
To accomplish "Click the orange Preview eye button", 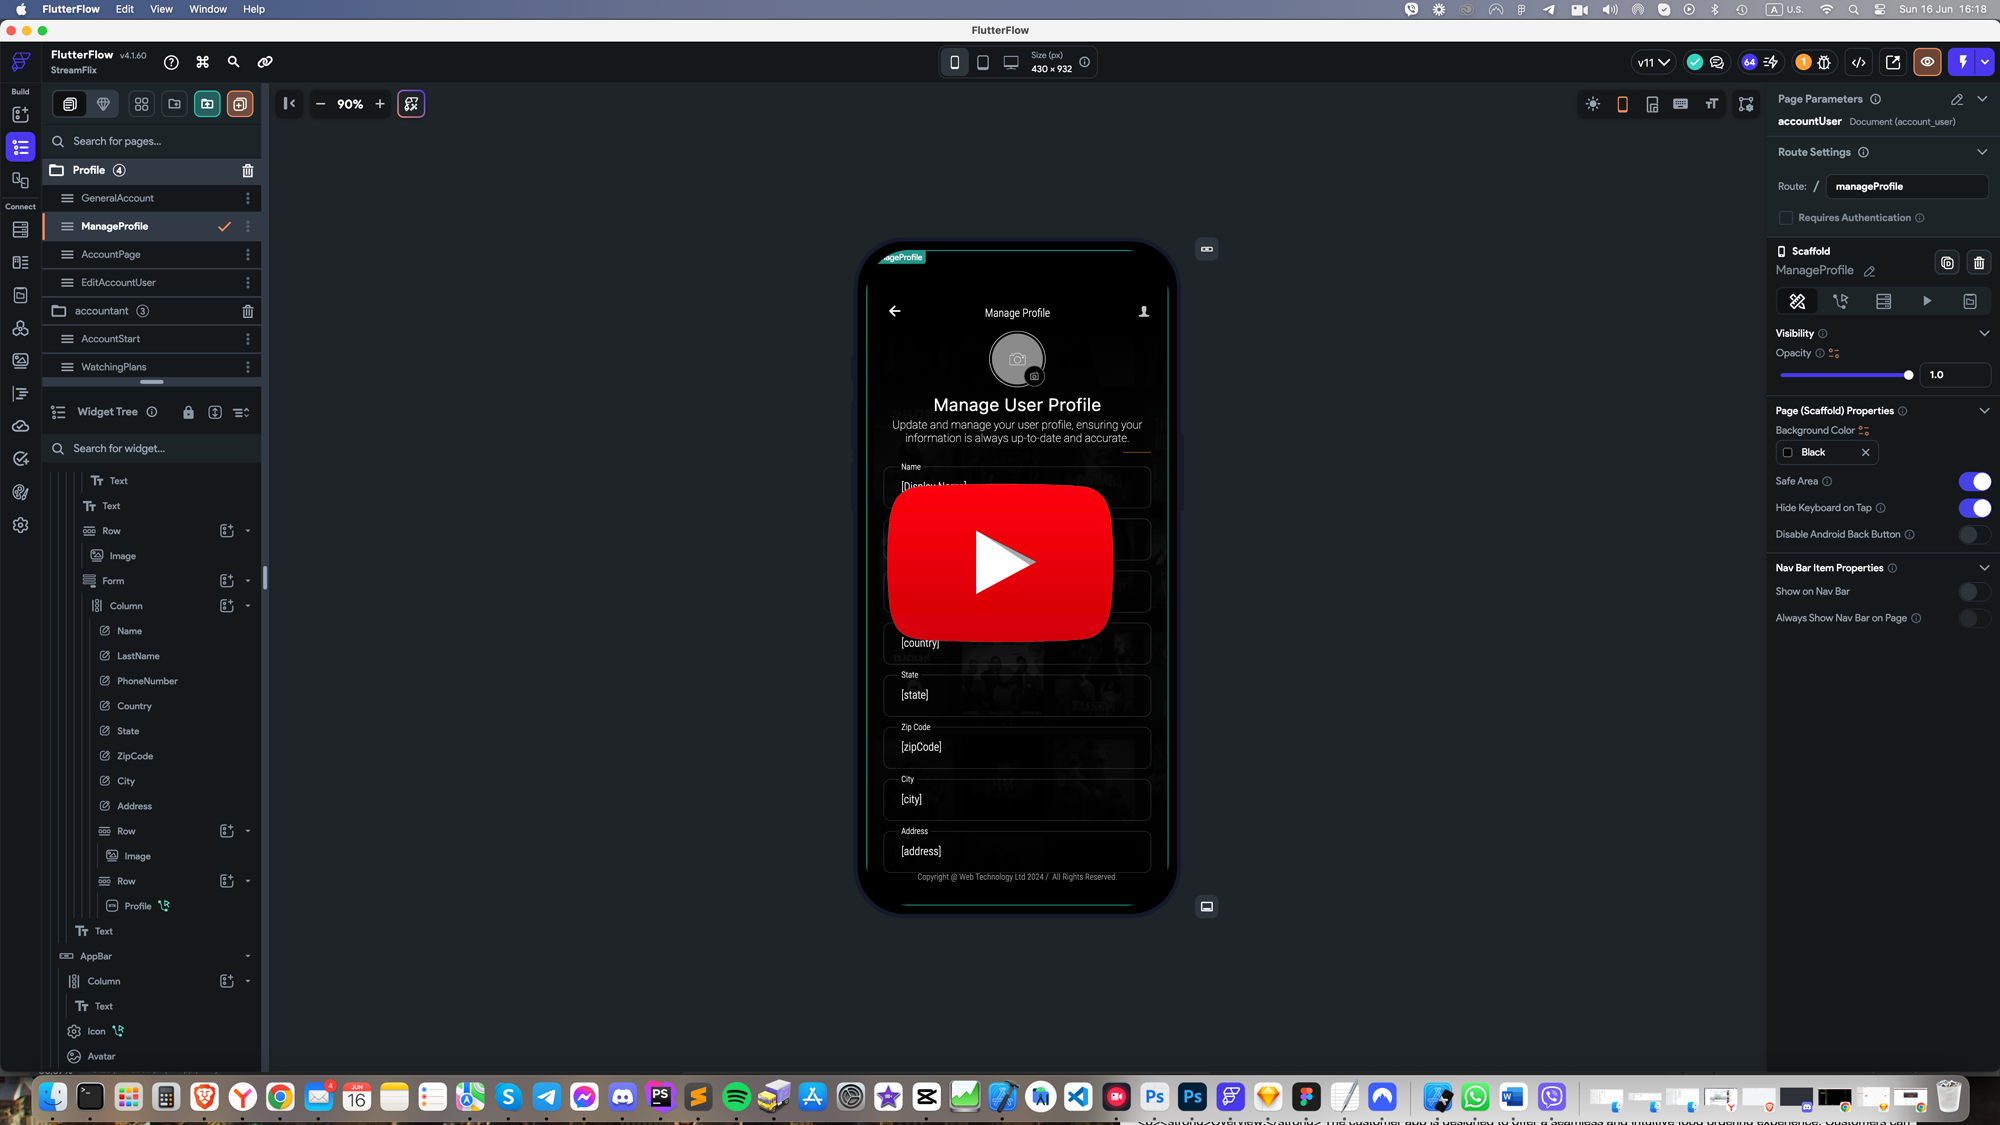I will coord(1927,62).
